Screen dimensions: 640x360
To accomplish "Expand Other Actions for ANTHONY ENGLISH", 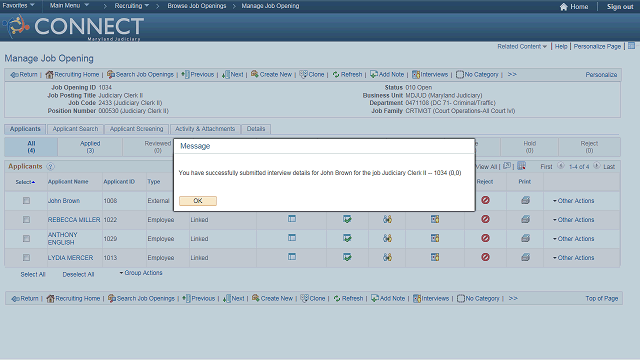I will (x=573, y=239).
